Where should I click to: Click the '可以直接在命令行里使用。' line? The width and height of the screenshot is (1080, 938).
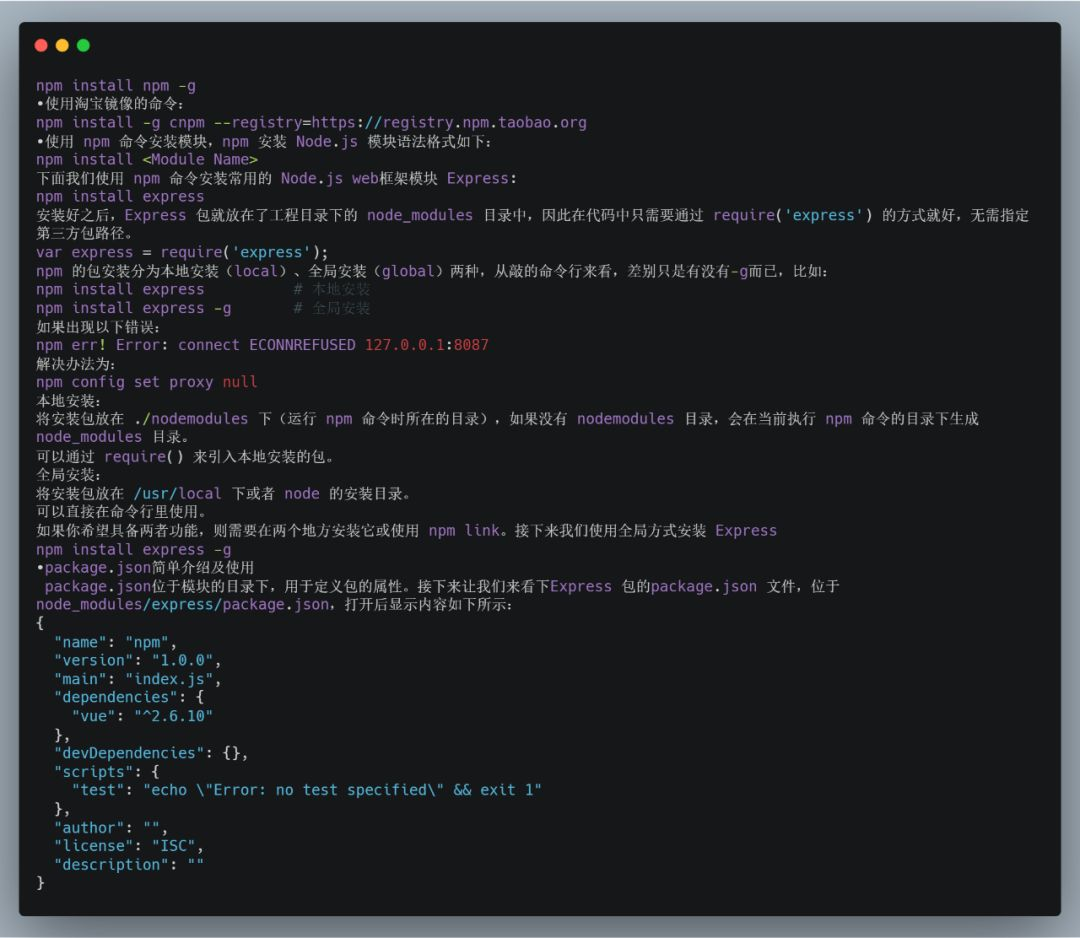click(x=121, y=512)
